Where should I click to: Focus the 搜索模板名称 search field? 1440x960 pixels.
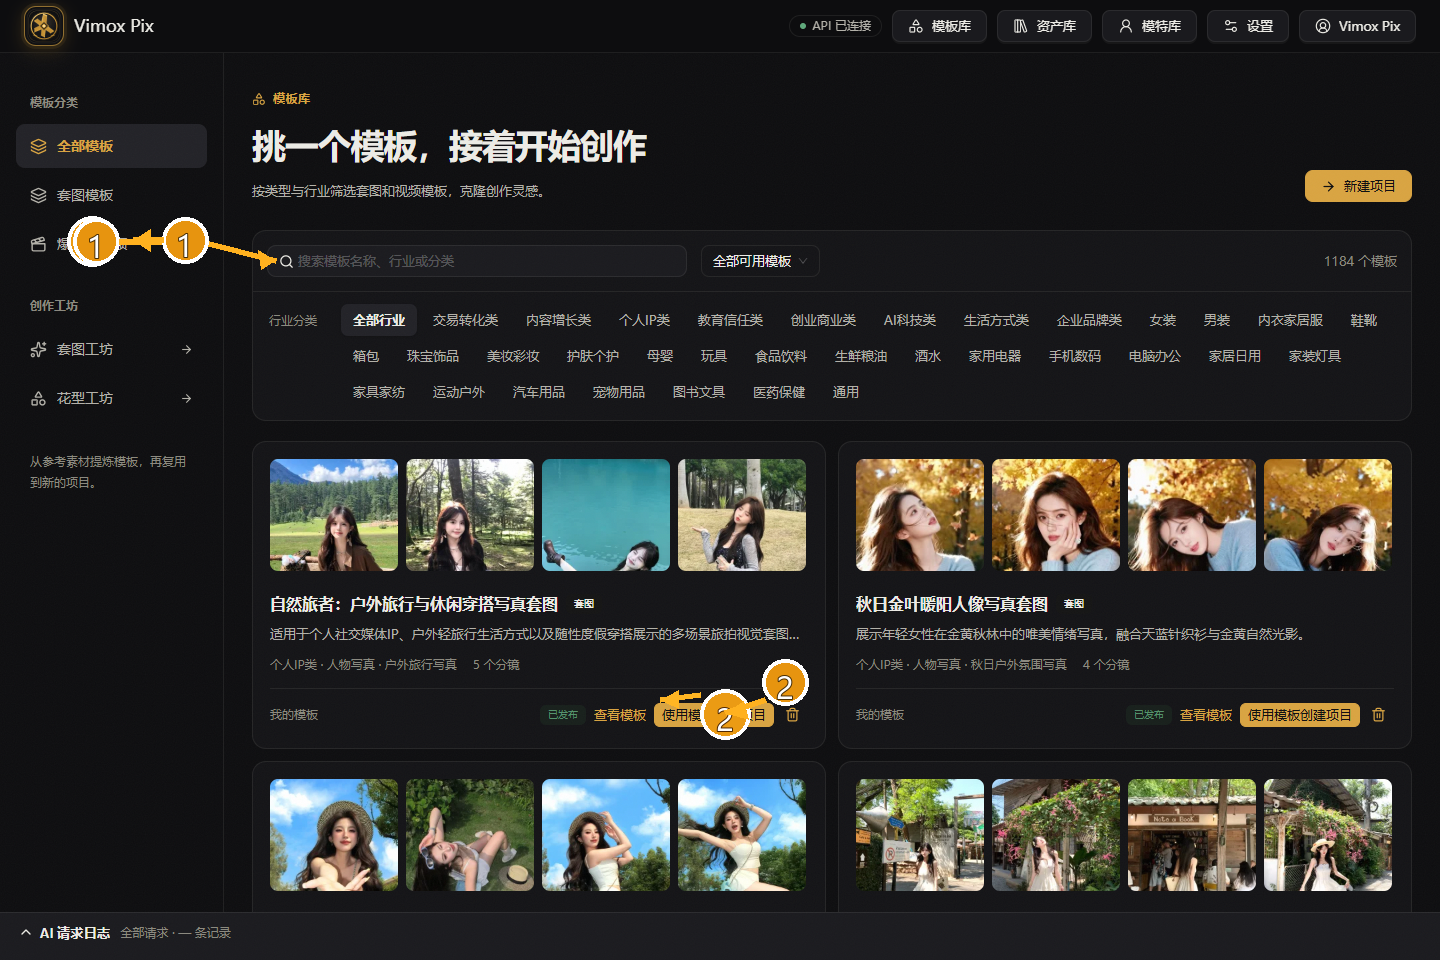(x=477, y=261)
